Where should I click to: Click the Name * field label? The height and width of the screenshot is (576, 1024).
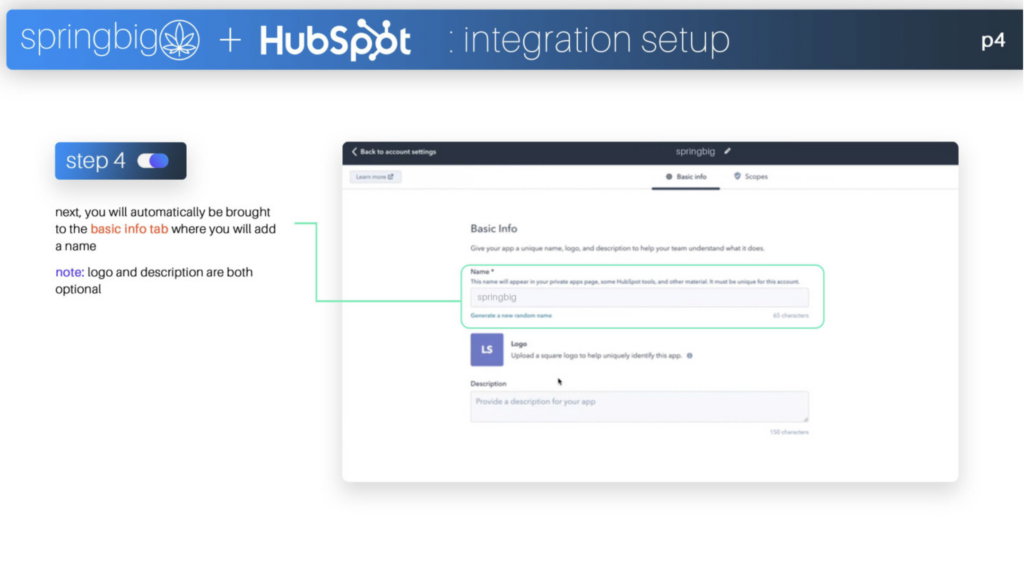[482, 272]
